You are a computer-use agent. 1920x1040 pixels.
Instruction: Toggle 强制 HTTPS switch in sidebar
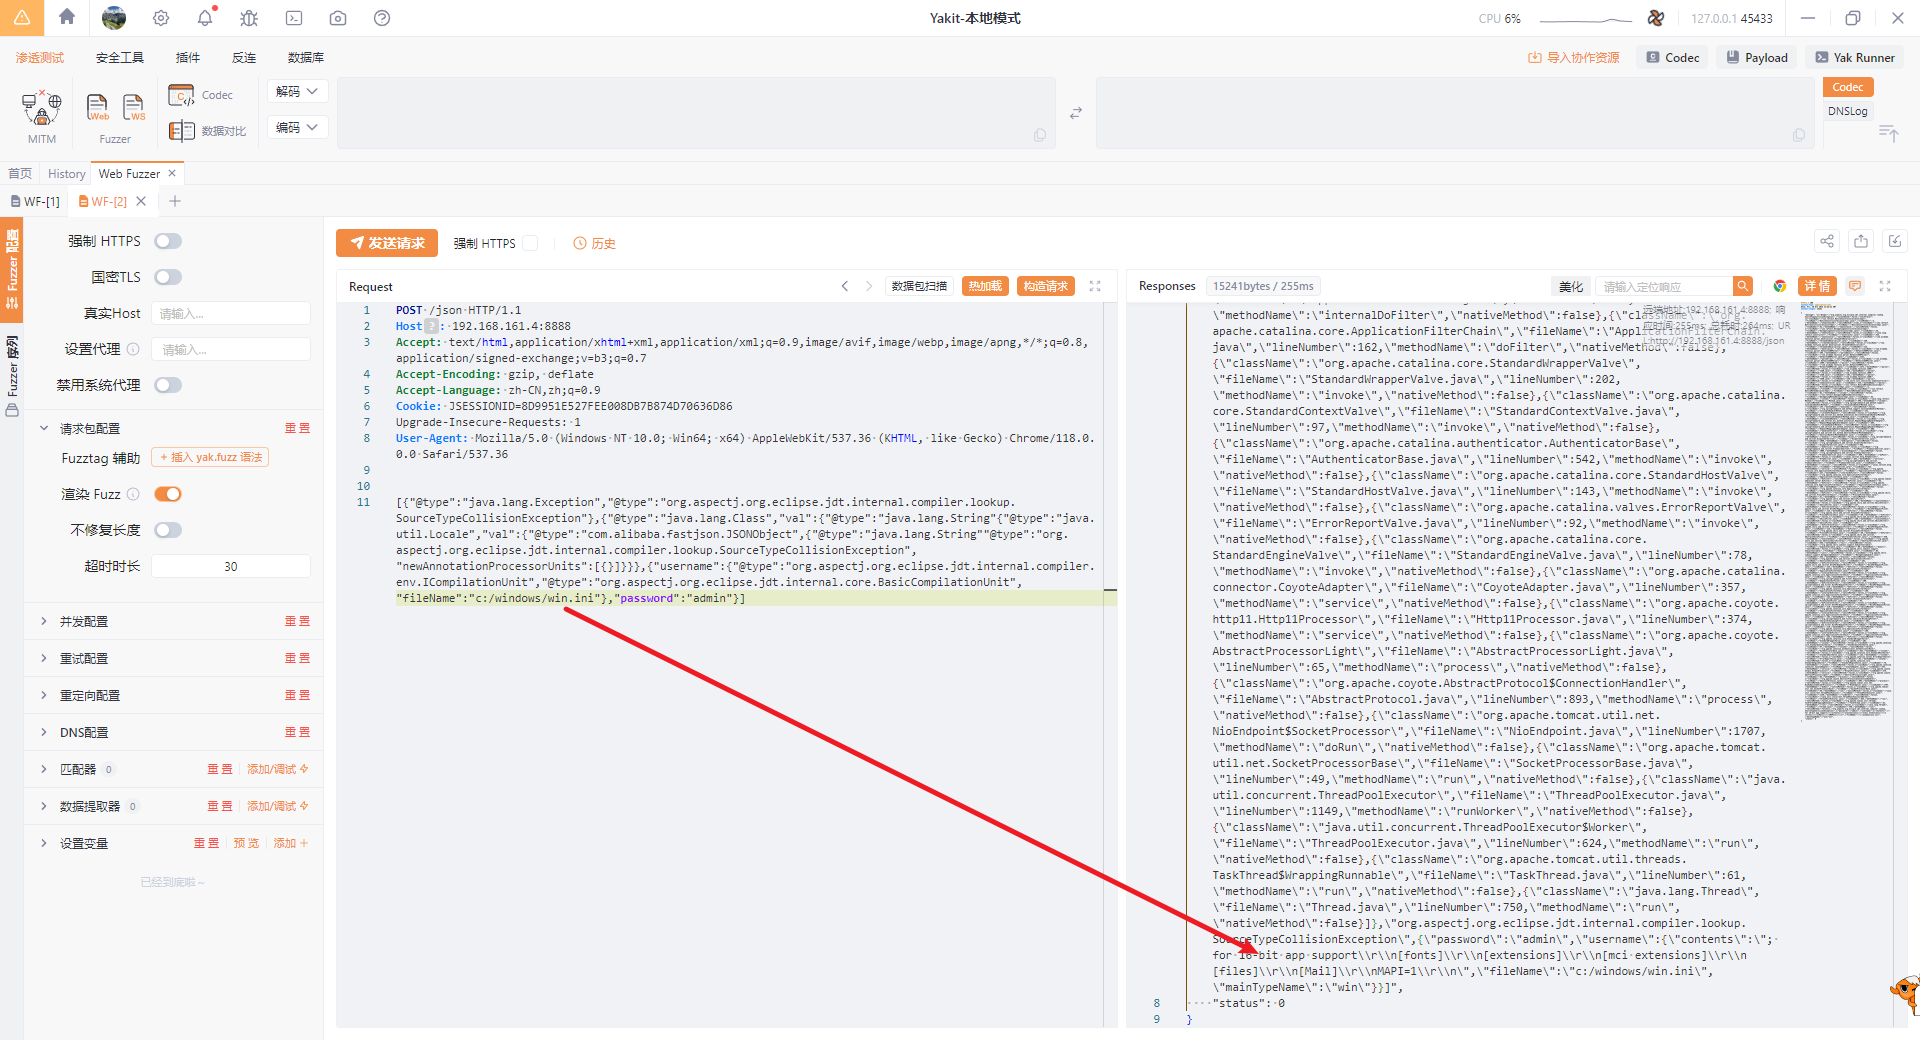(x=168, y=241)
